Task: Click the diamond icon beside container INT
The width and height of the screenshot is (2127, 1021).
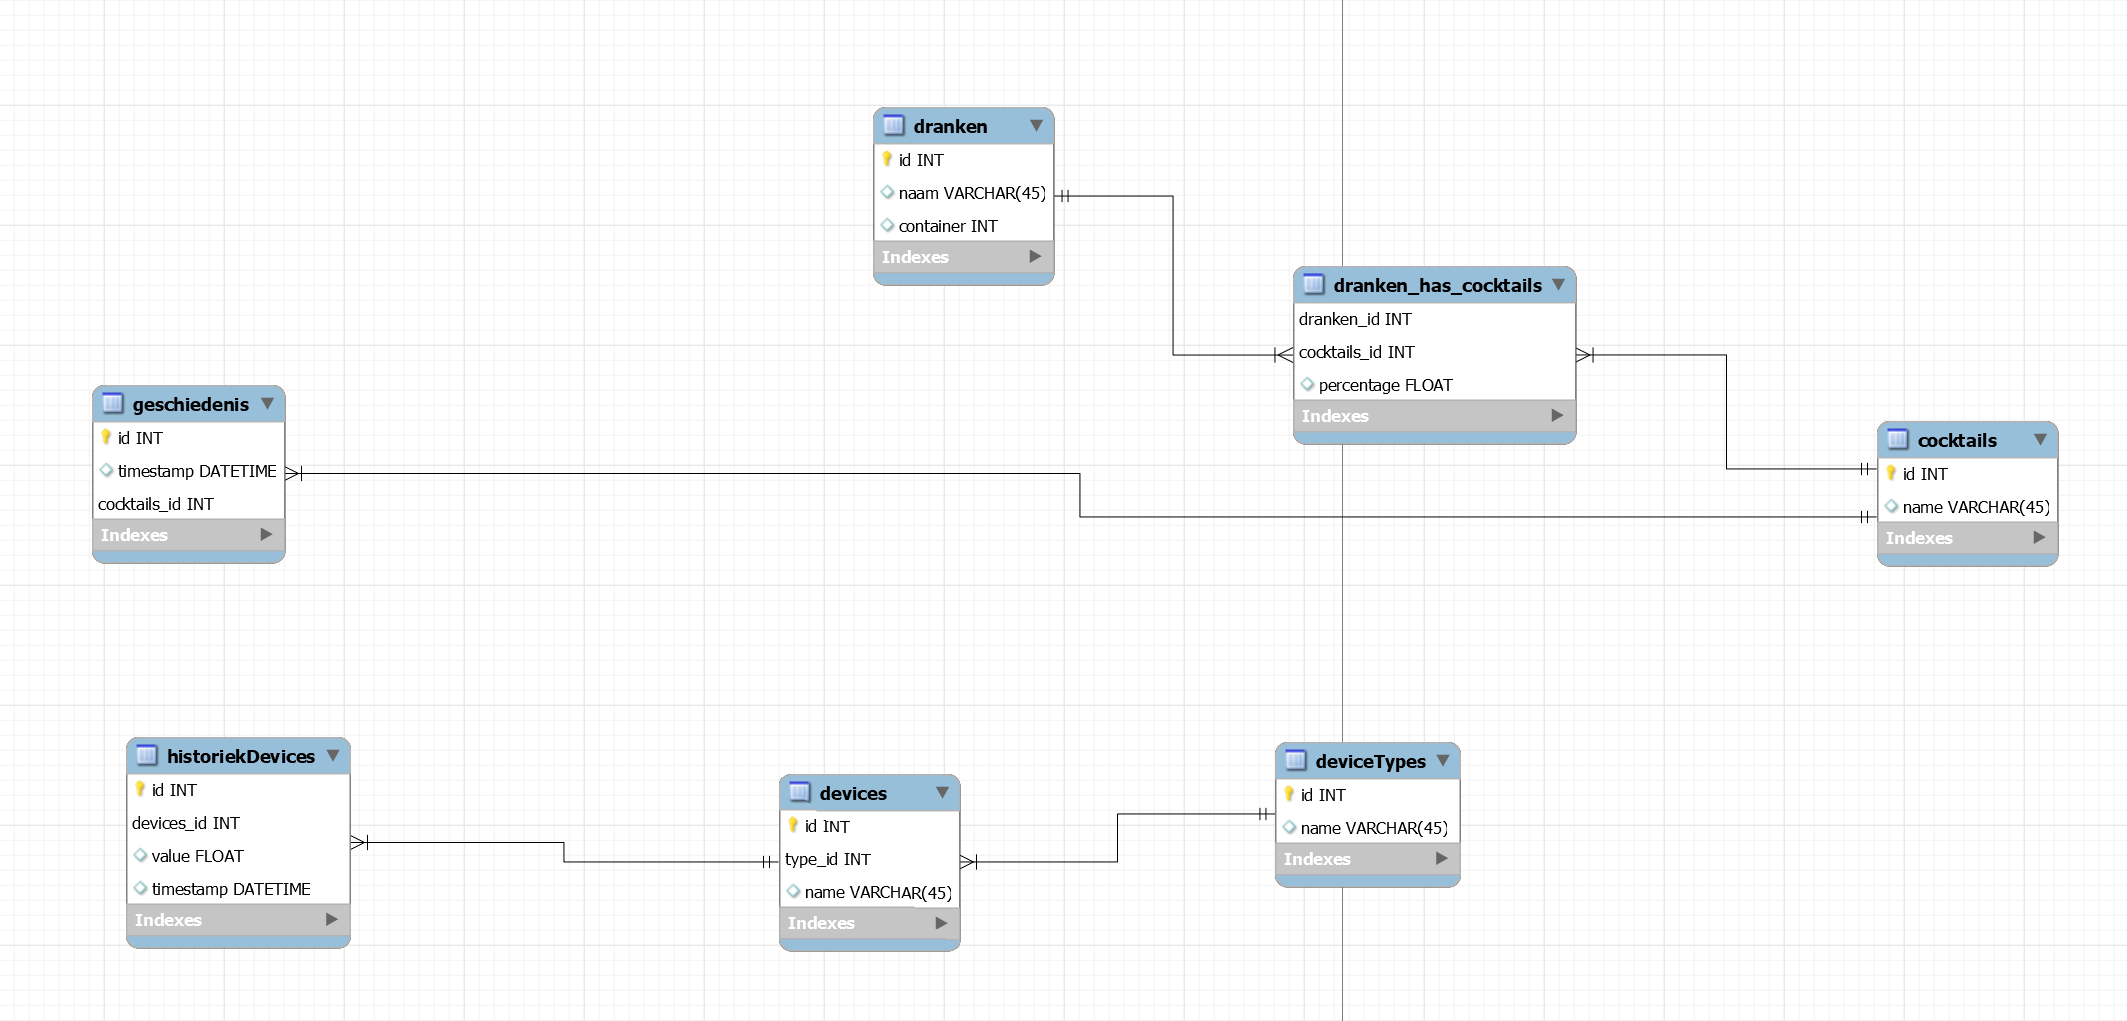Action: (887, 225)
